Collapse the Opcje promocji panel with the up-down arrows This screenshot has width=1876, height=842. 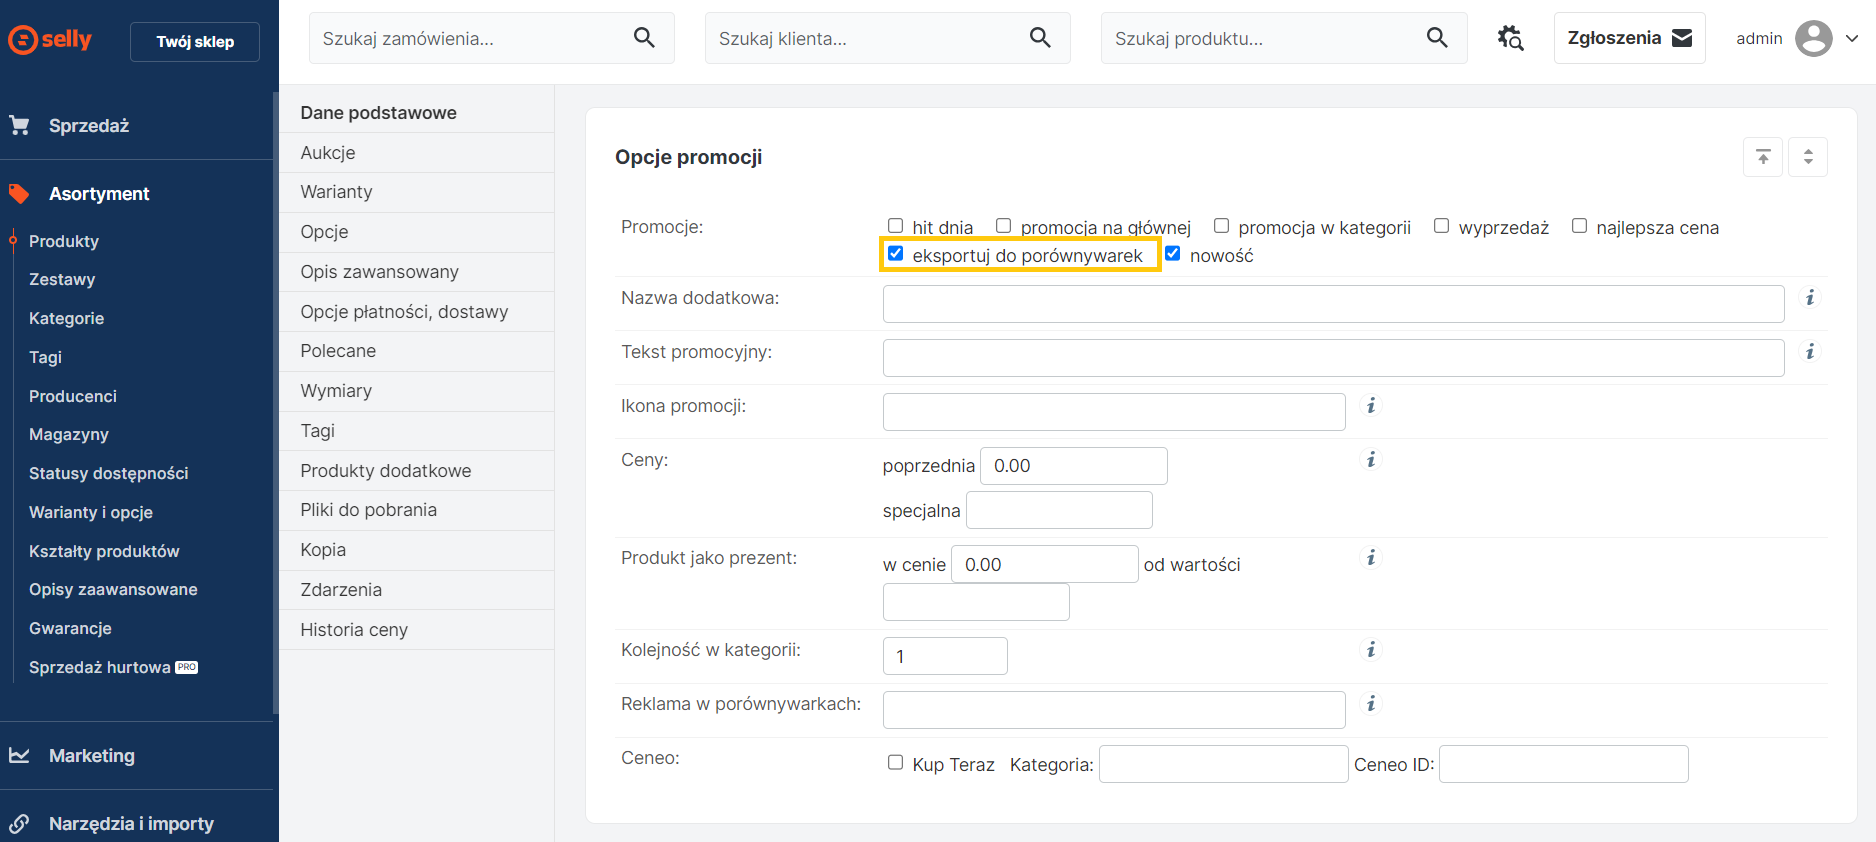coord(1808,157)
